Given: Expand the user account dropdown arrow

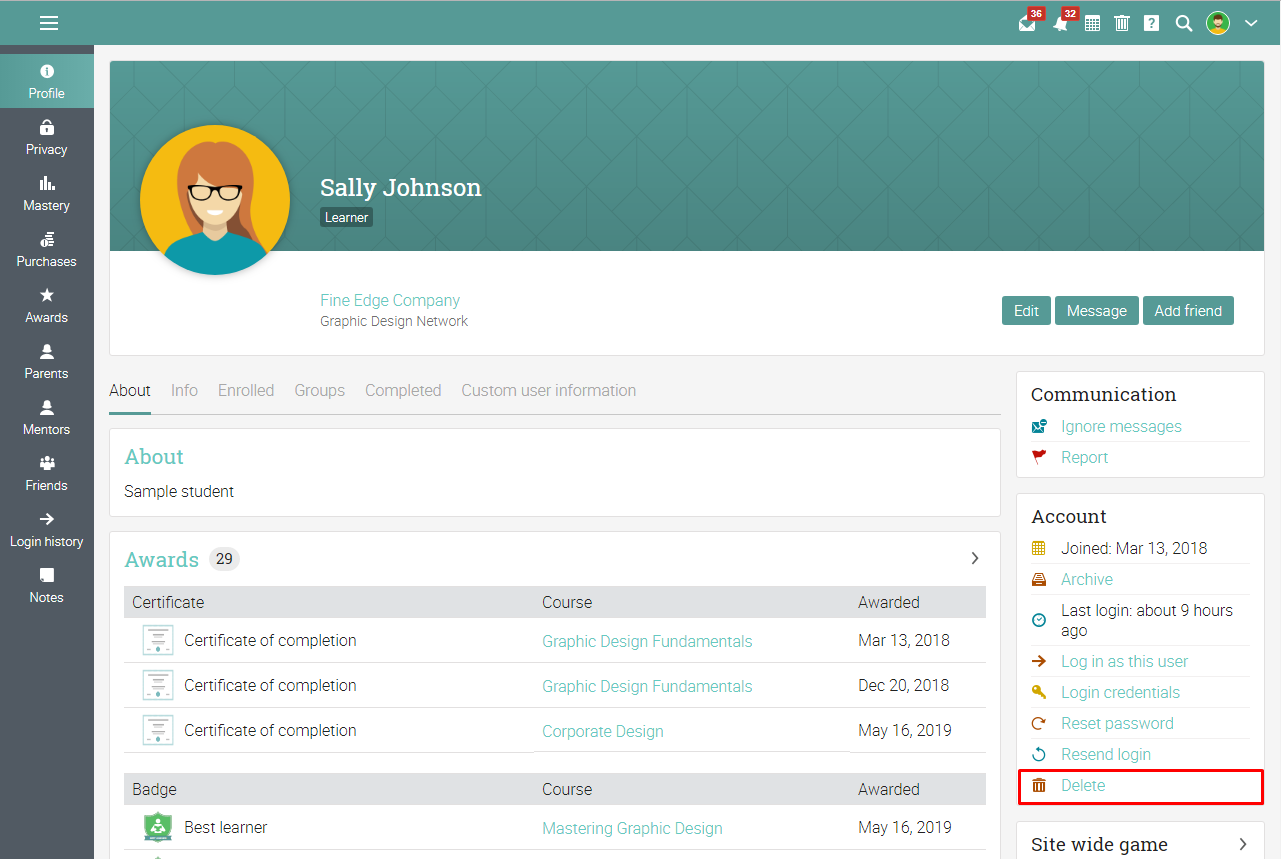Looking at the screenshot, I should click(x=1251, y=23).
